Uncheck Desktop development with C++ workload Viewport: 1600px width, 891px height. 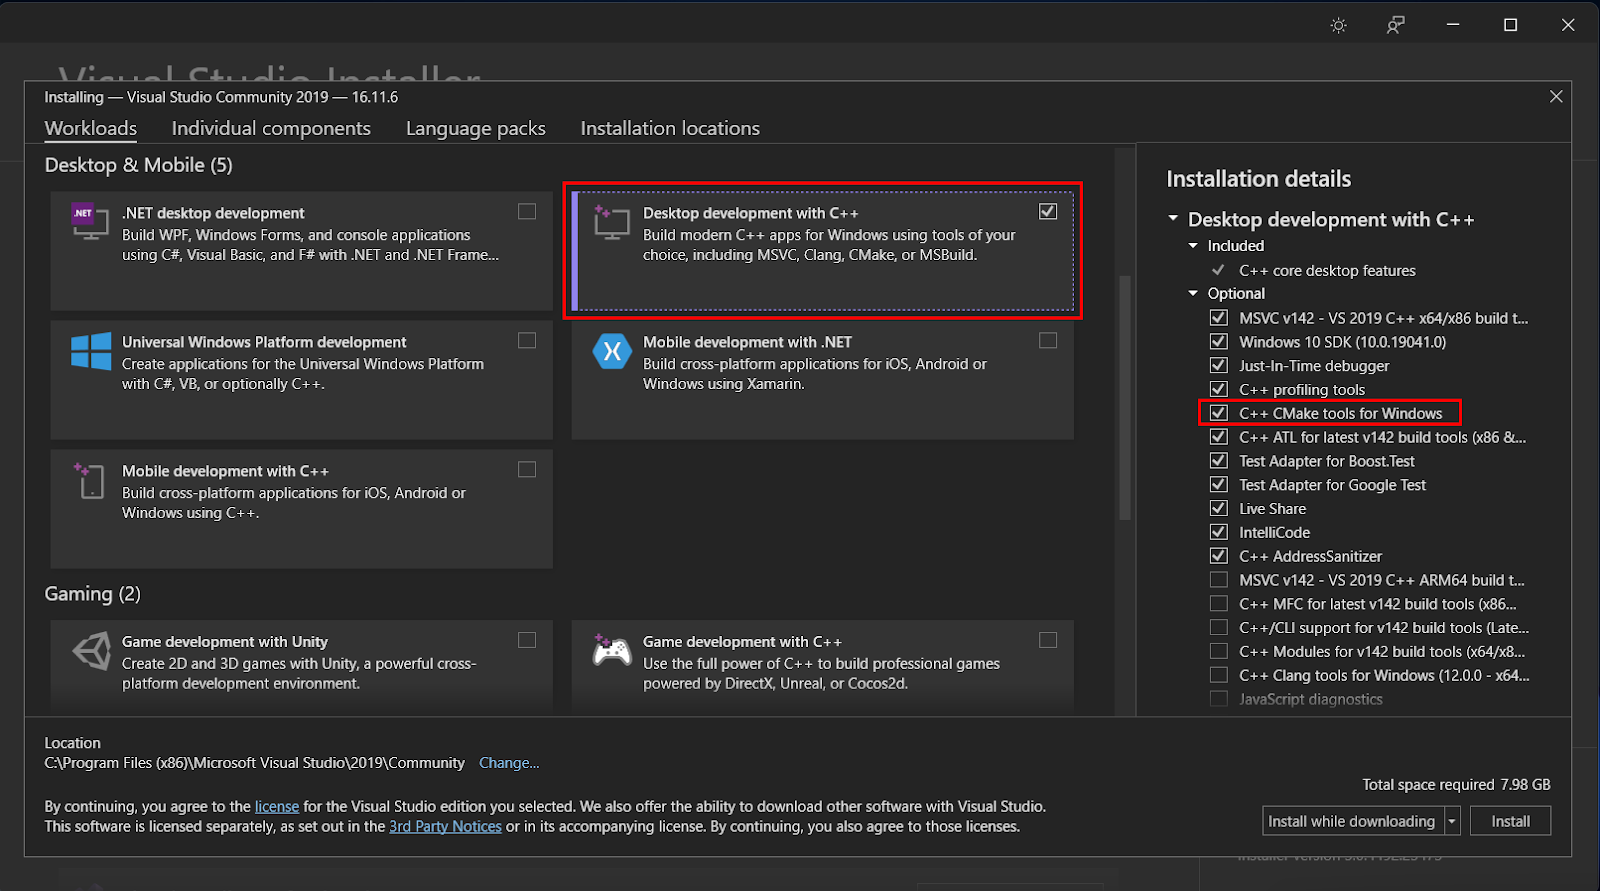point(1048,212)
